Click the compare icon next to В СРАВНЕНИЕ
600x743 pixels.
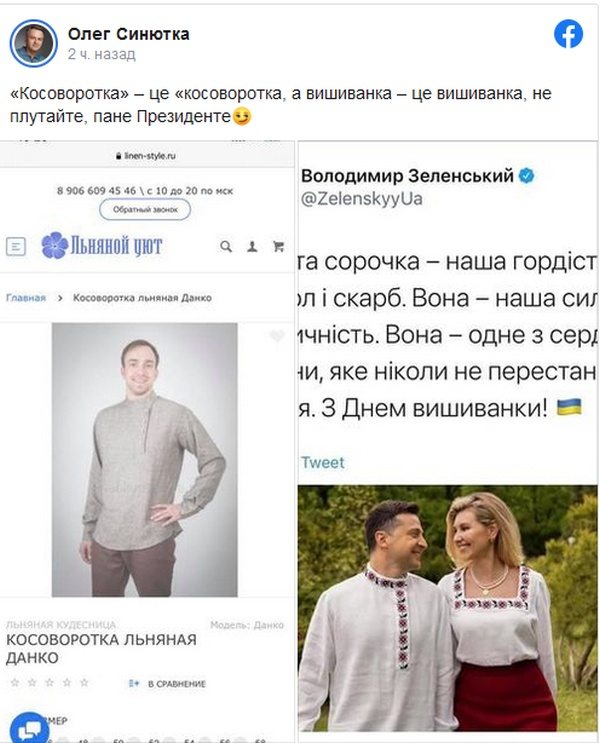tap(134, 683)
